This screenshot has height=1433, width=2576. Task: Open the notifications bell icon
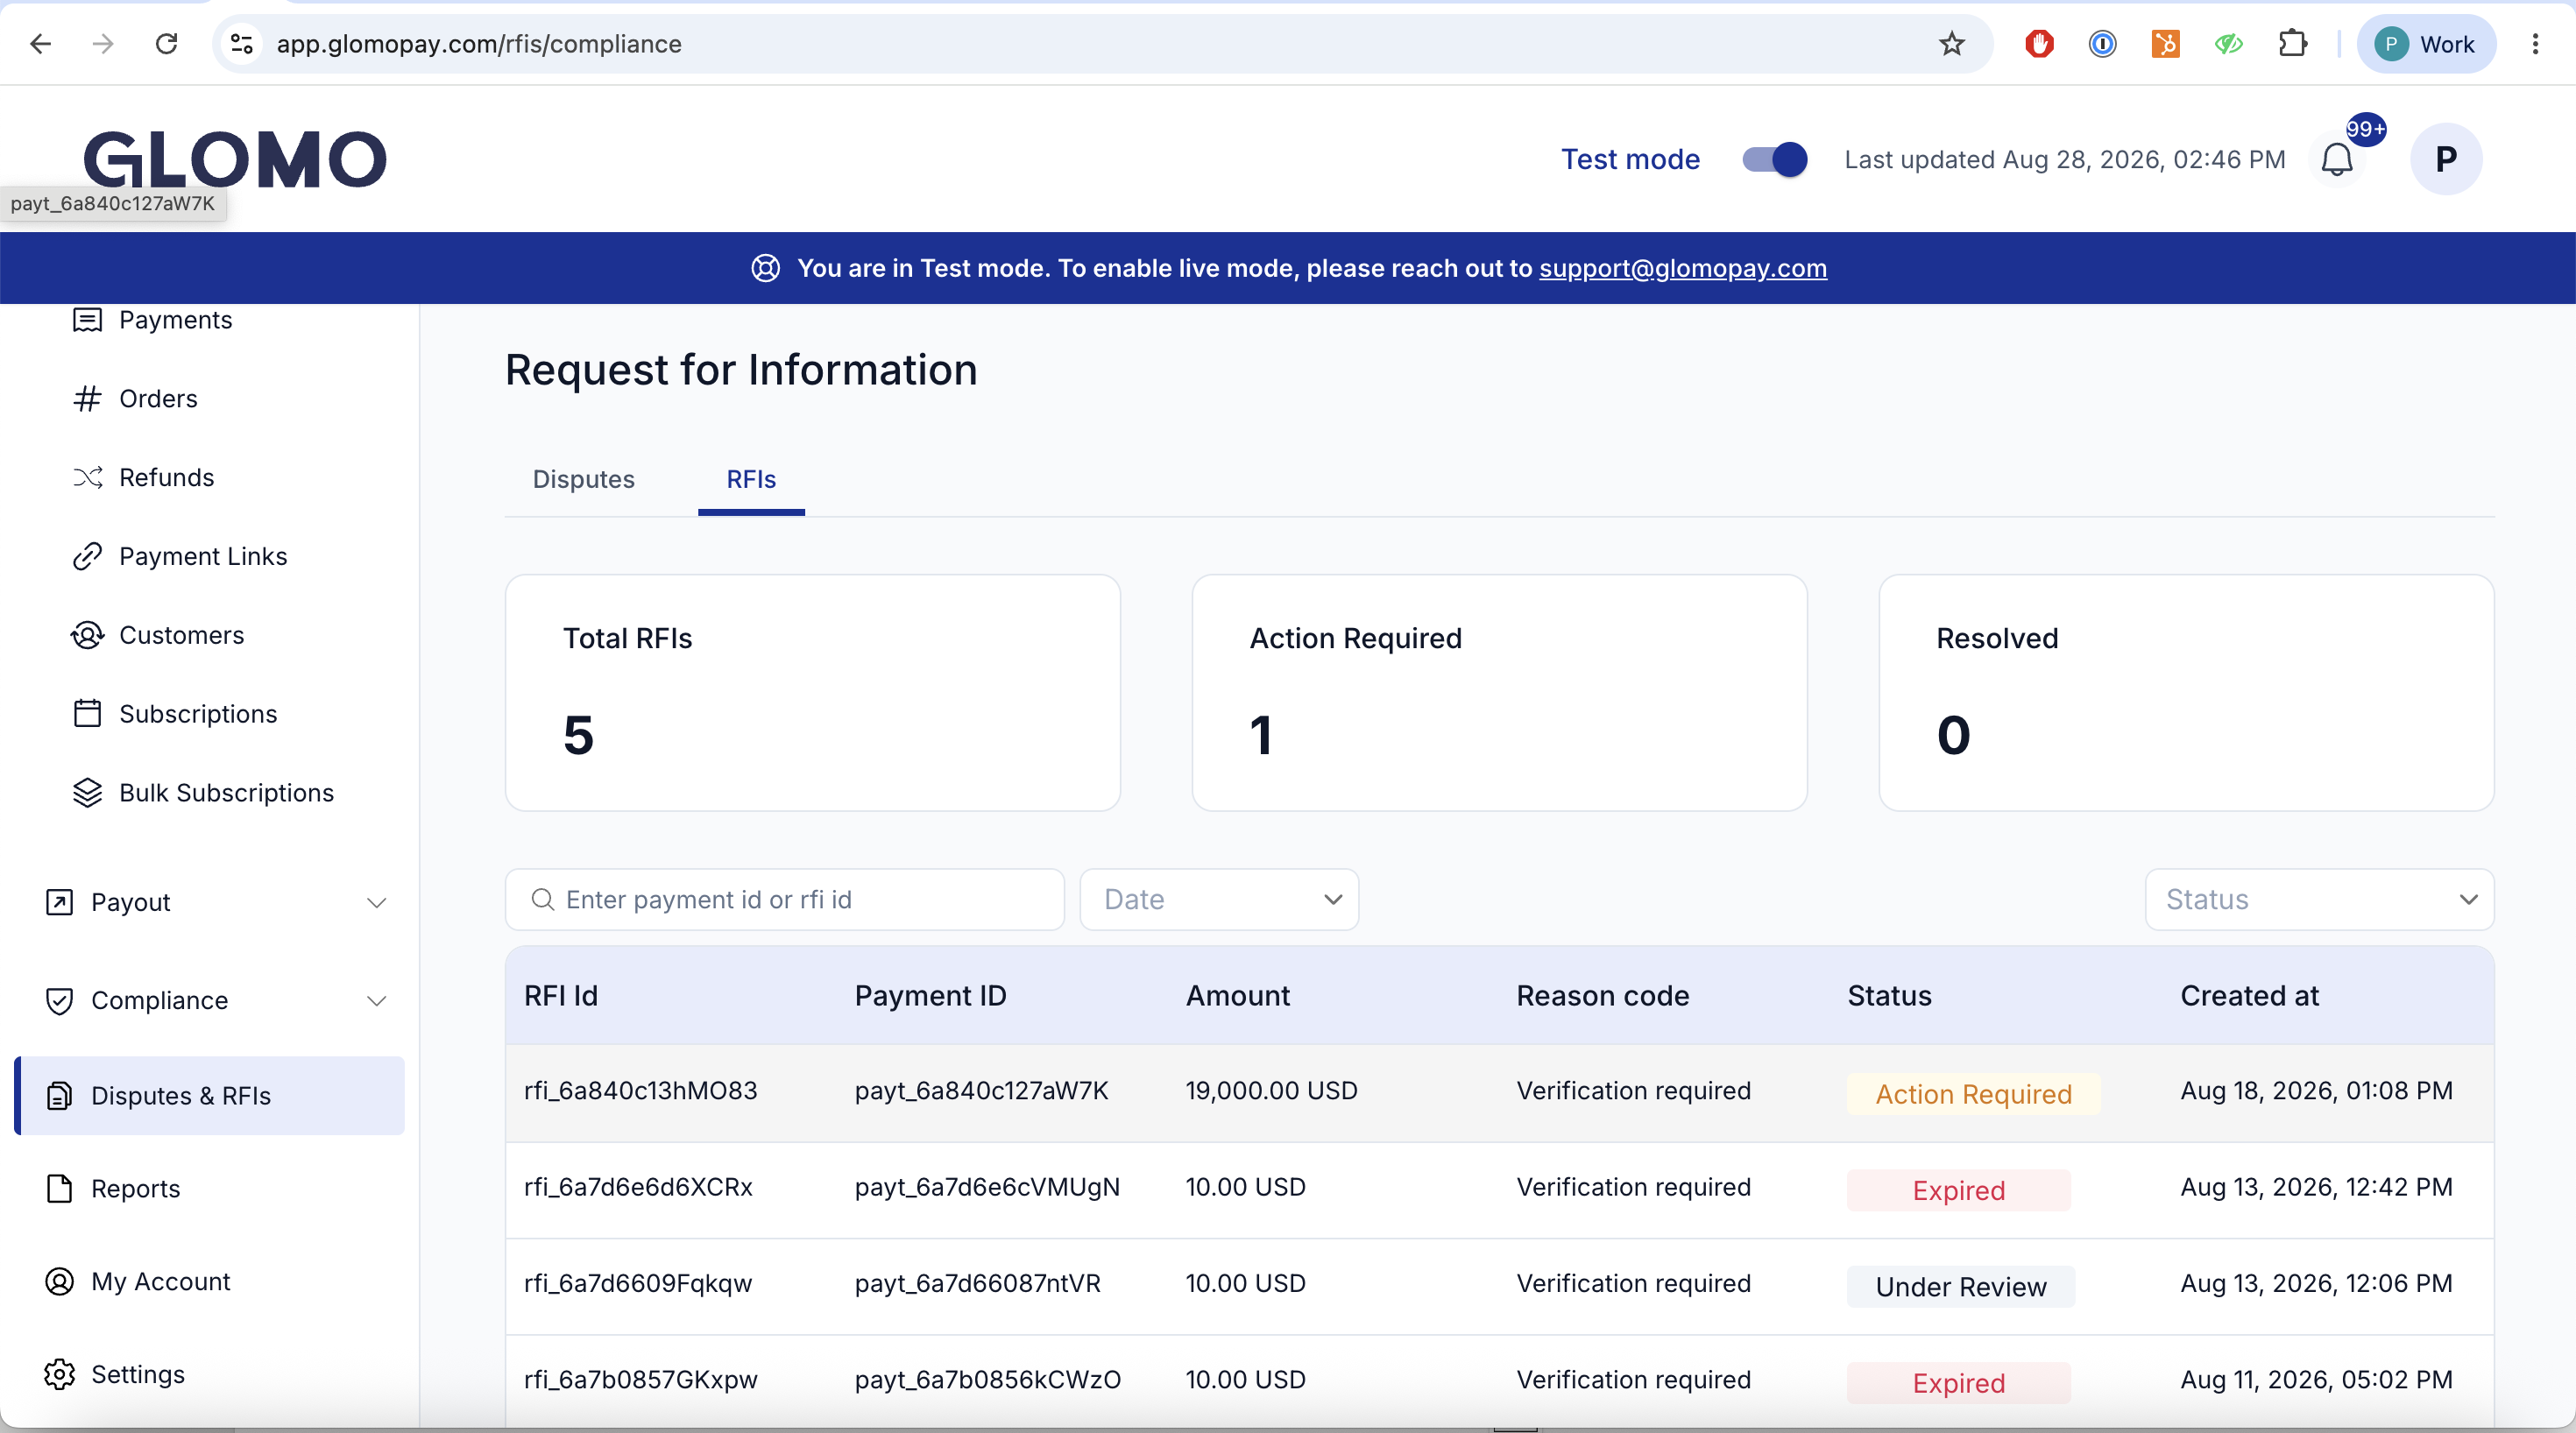pyautogui.click(x=2336, y=160)
